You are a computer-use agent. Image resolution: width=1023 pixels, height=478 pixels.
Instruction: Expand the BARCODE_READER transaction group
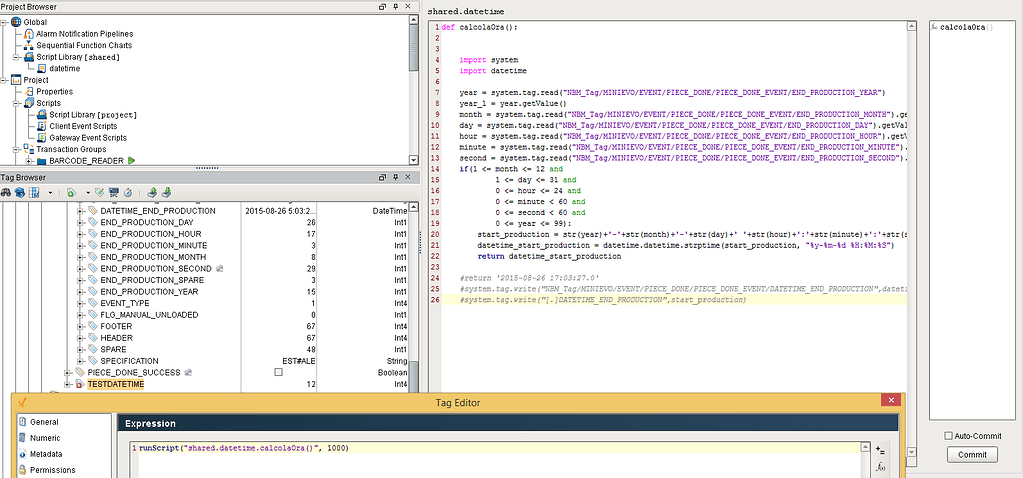[x=29, y=160]
